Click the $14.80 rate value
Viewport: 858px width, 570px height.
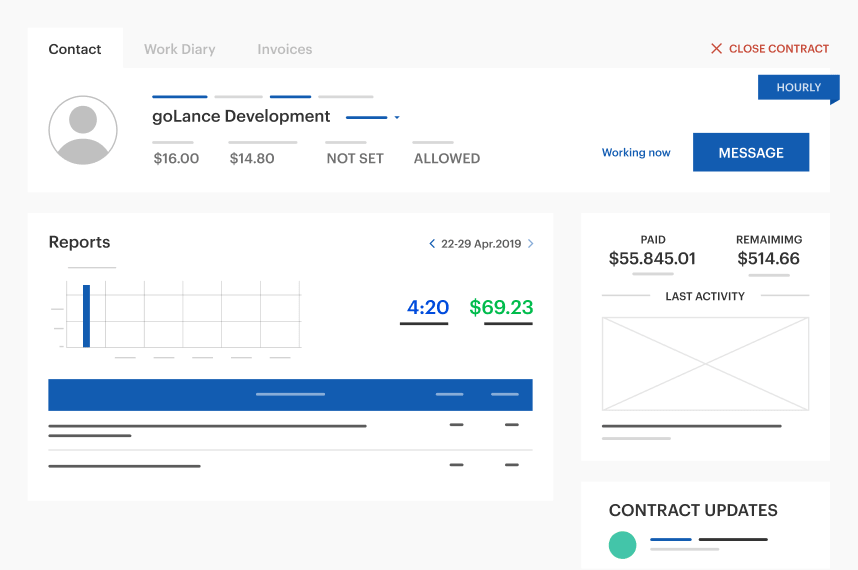252,159
